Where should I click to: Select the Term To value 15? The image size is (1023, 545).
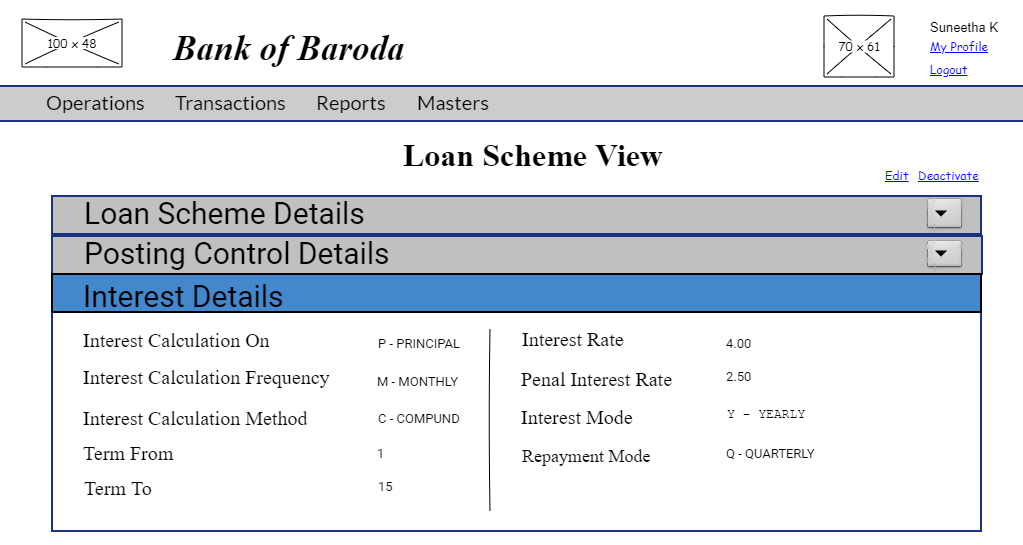pos(385,487)
